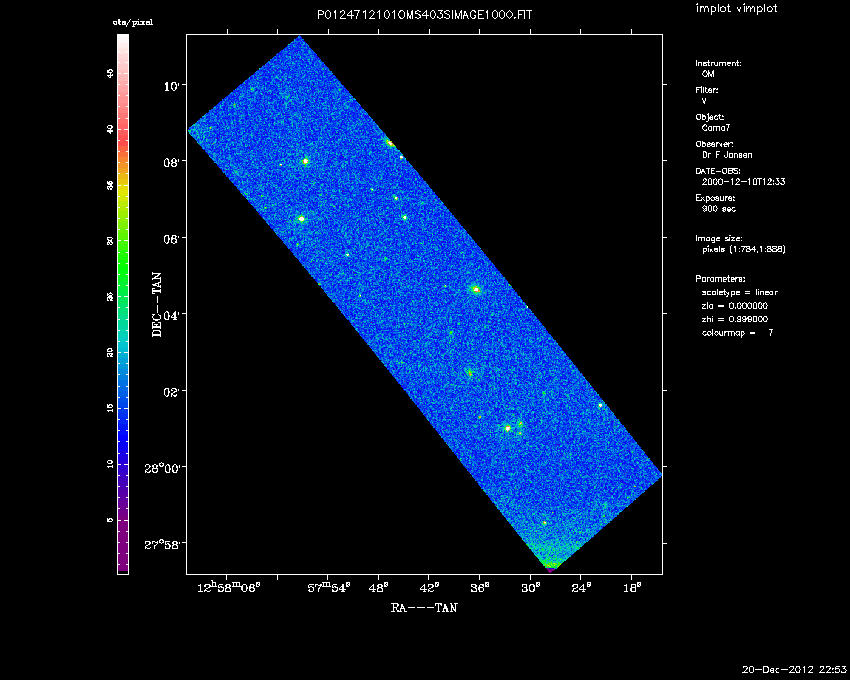Click the DEC--TAN axis label

click(156, 305)
